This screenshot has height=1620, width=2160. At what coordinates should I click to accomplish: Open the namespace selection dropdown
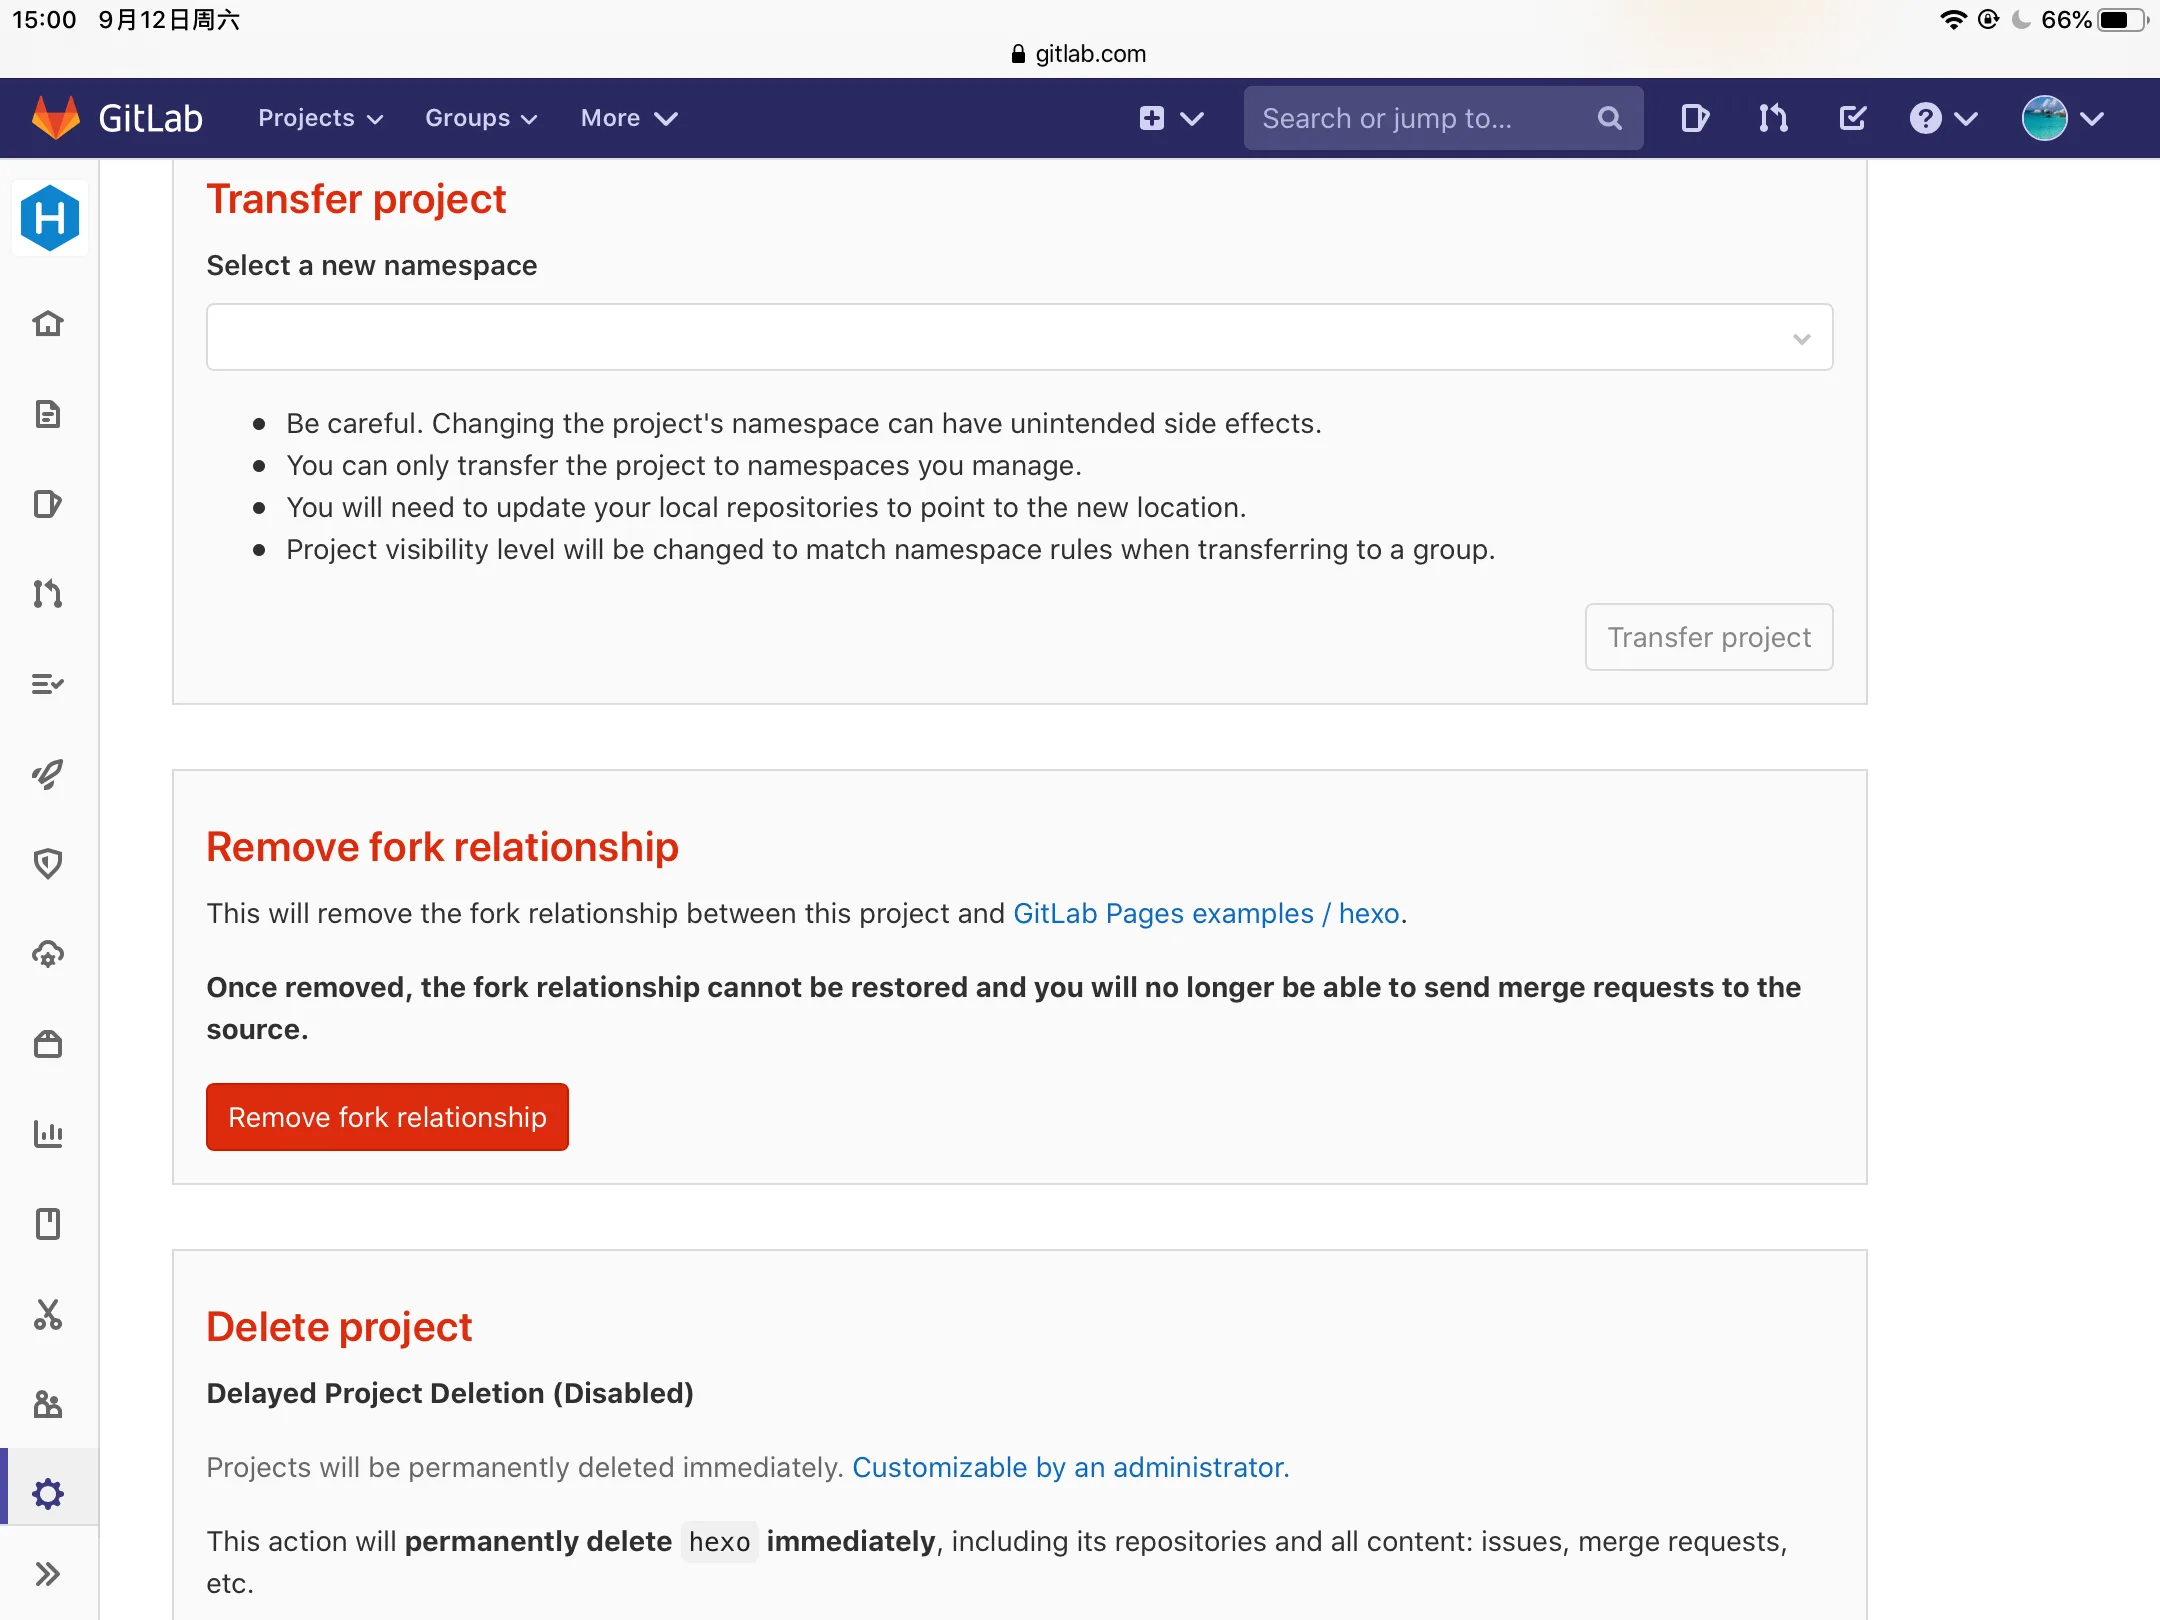point(1019,338)
